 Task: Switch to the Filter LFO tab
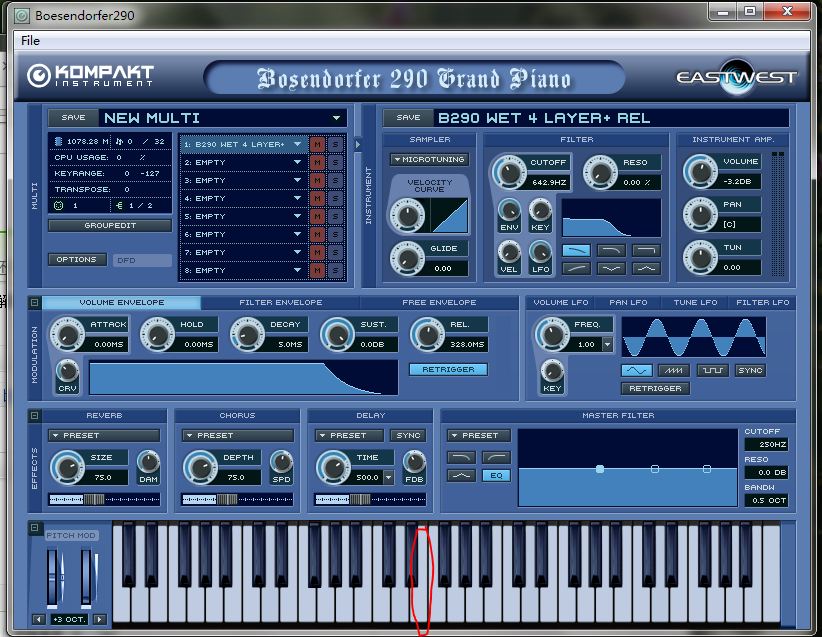[762, 303]
